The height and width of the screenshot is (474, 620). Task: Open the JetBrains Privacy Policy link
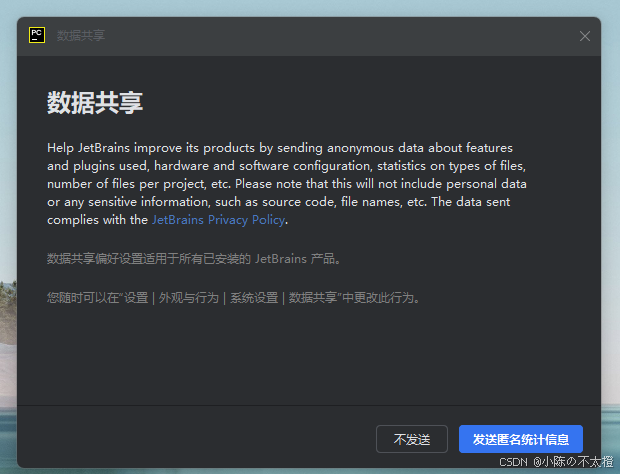pos(218,220)
